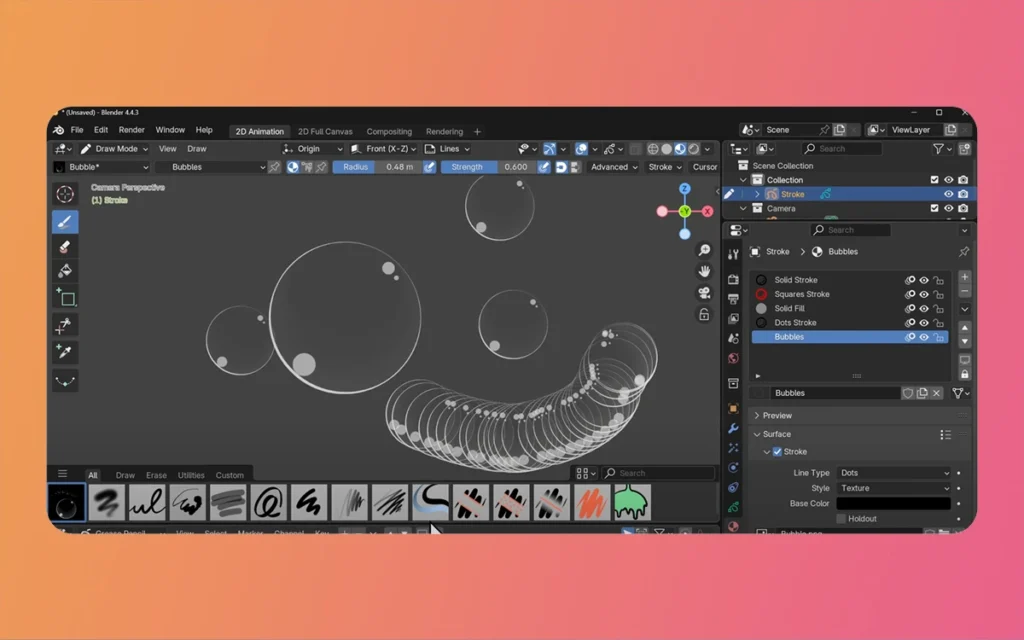Screen dimensions: 1024x640
Task: Click the Blender logo icon
Action: [x=59, y=130]
